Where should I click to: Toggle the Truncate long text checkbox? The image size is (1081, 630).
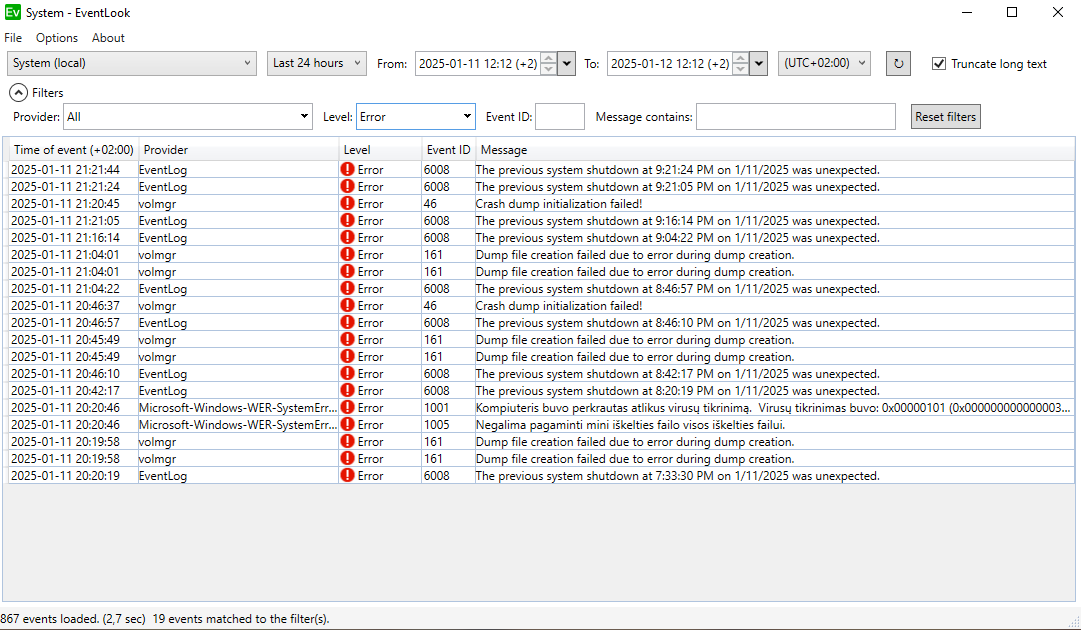[x=938, y=64]
